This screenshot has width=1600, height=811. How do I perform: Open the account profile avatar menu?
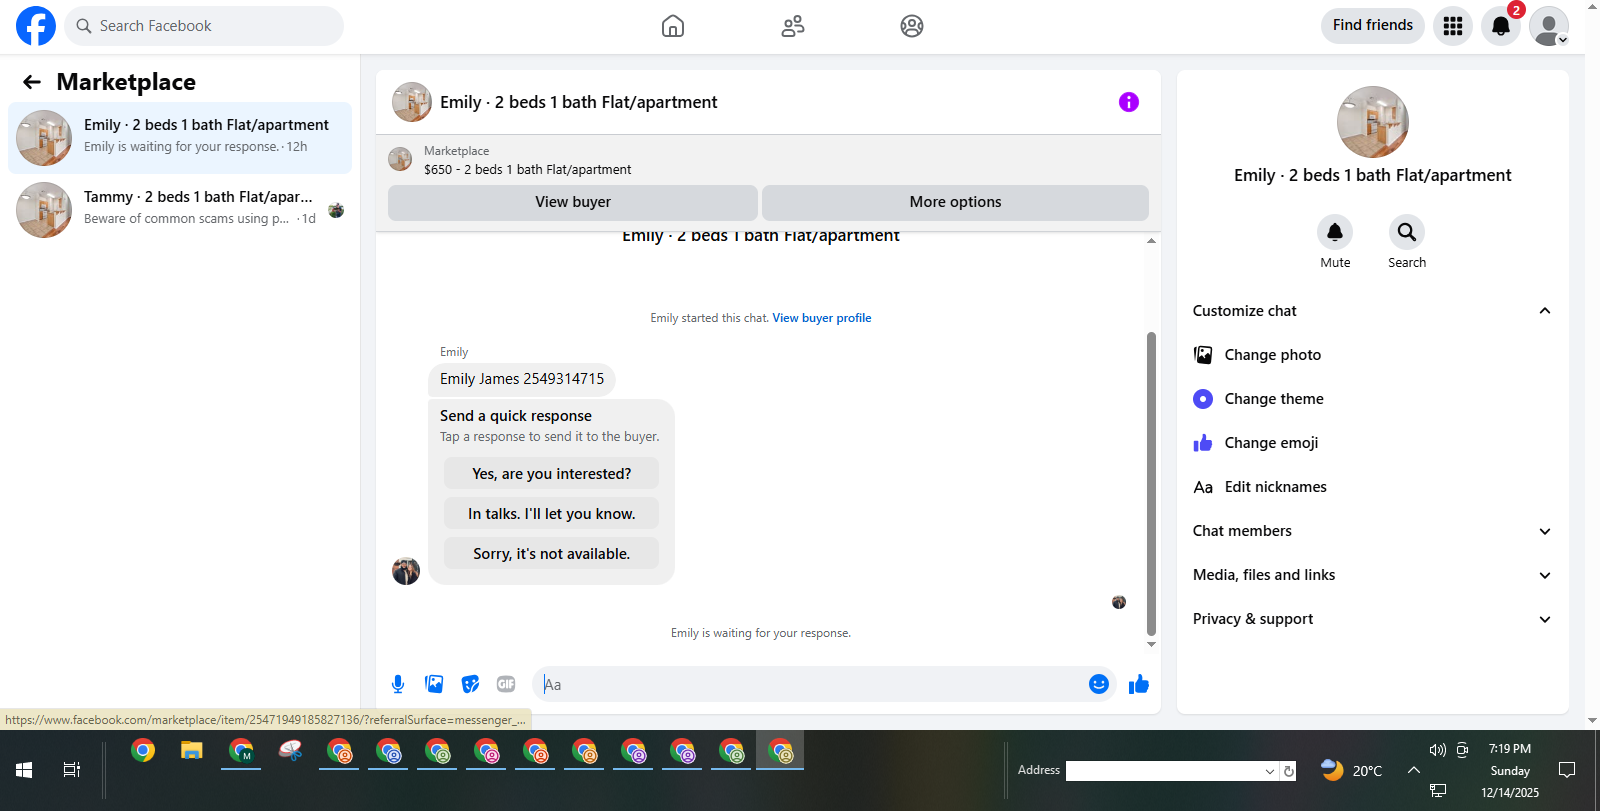pos(1549,26)
